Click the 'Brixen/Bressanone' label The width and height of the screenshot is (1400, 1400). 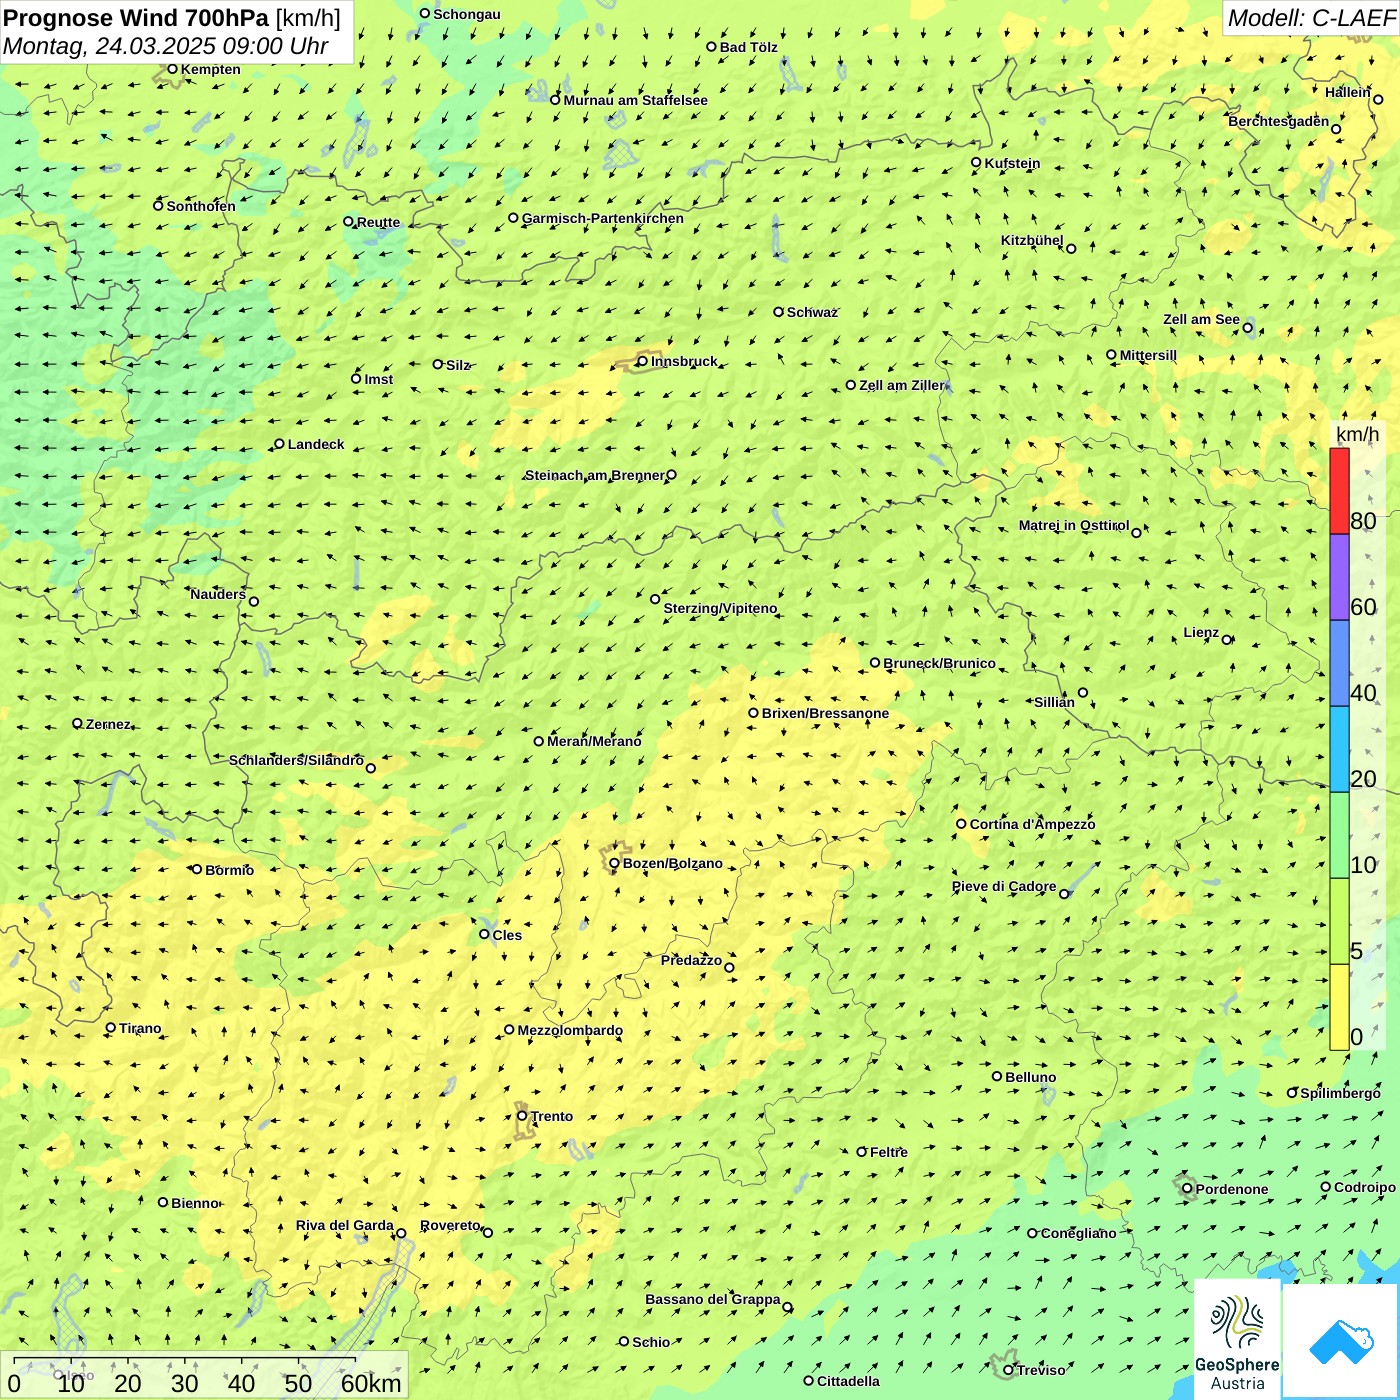click(825, 713)
